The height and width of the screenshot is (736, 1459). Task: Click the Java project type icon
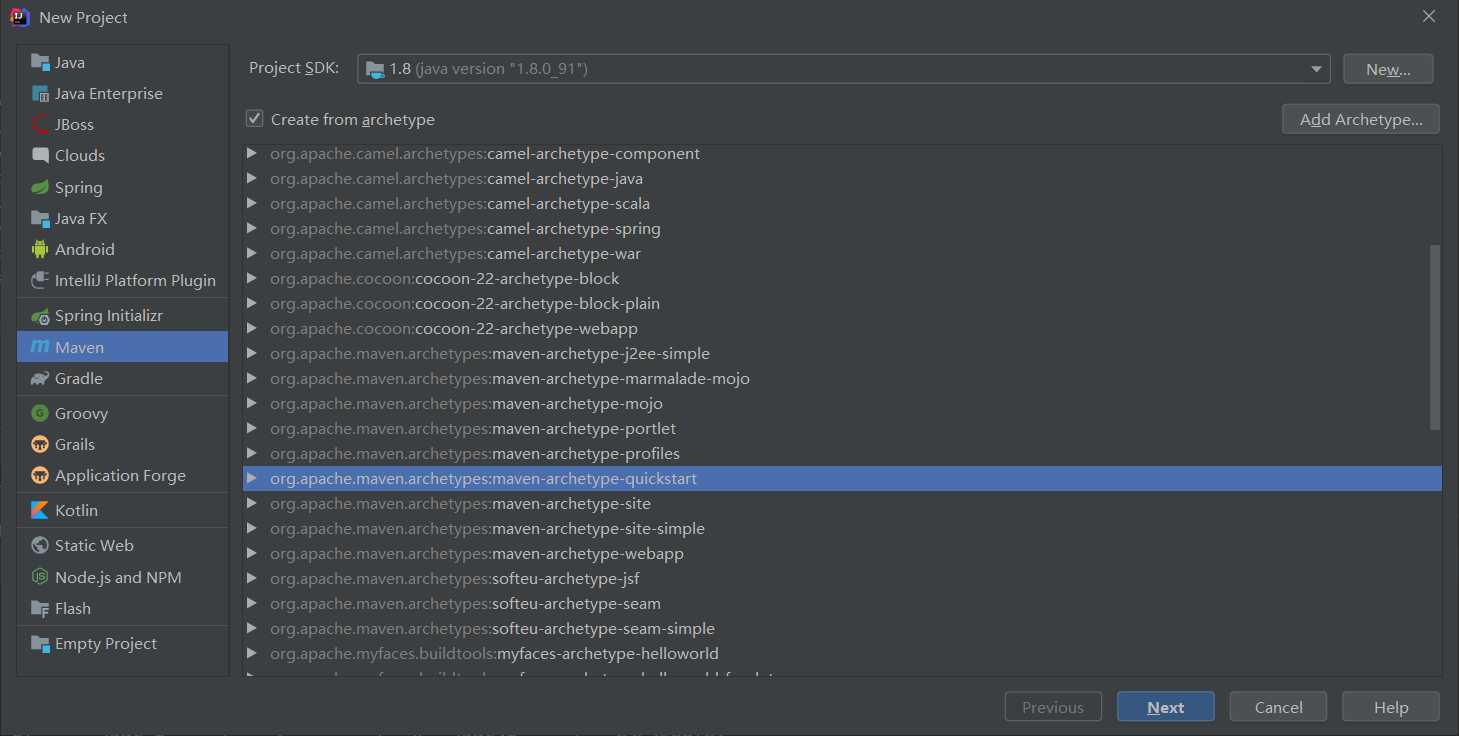pos(40,62)
